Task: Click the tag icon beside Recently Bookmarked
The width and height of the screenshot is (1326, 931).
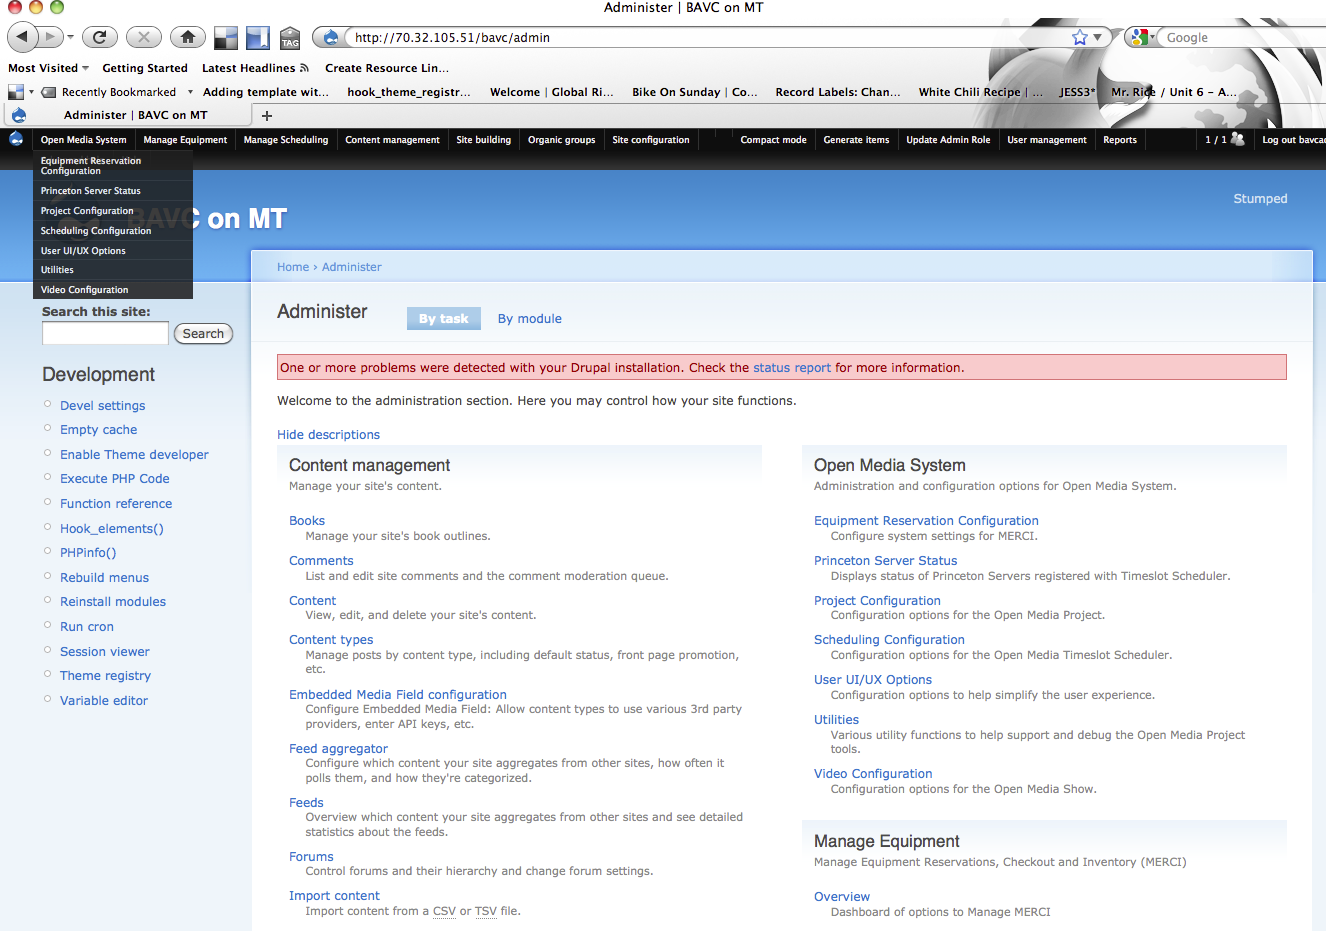Action: click(48, 92)
